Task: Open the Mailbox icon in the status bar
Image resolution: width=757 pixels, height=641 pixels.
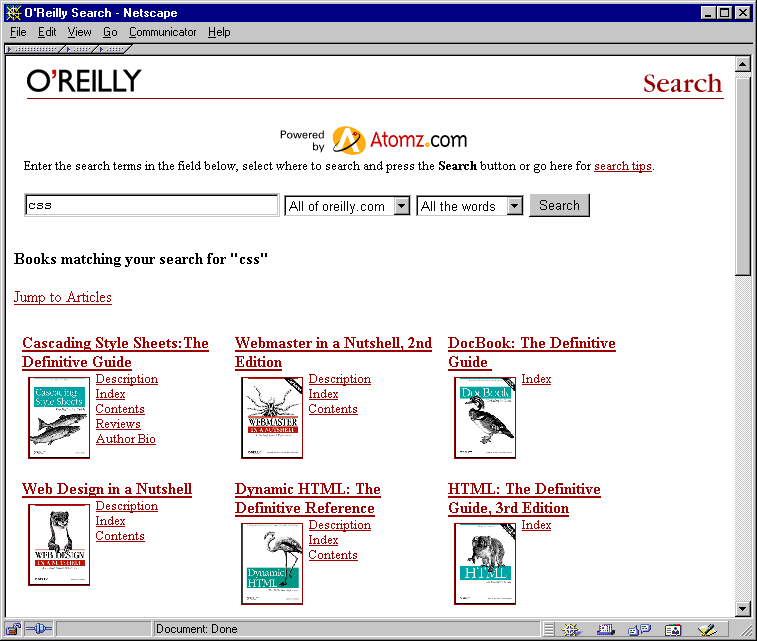Action: [x=605, y=629]
